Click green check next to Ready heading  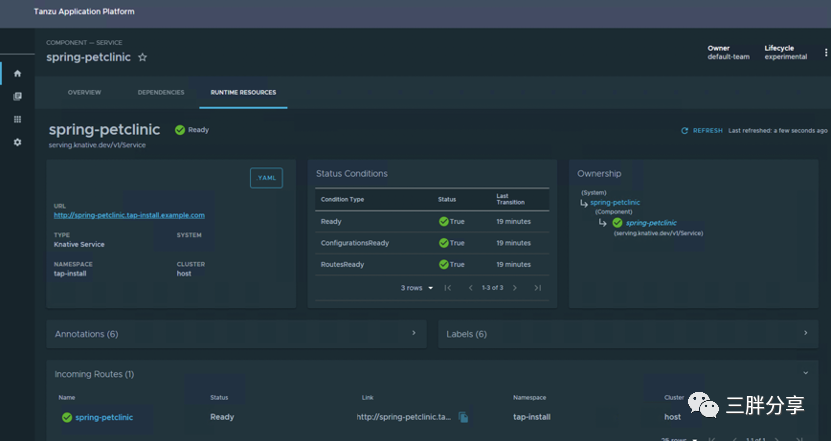coord(180,130)
